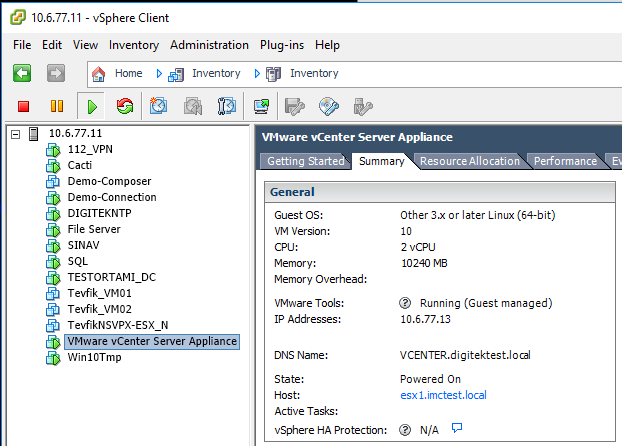The height and width of the screenshot is (446, 622).
Task: Click the connect USB device icon
Action: click(363, 106)
